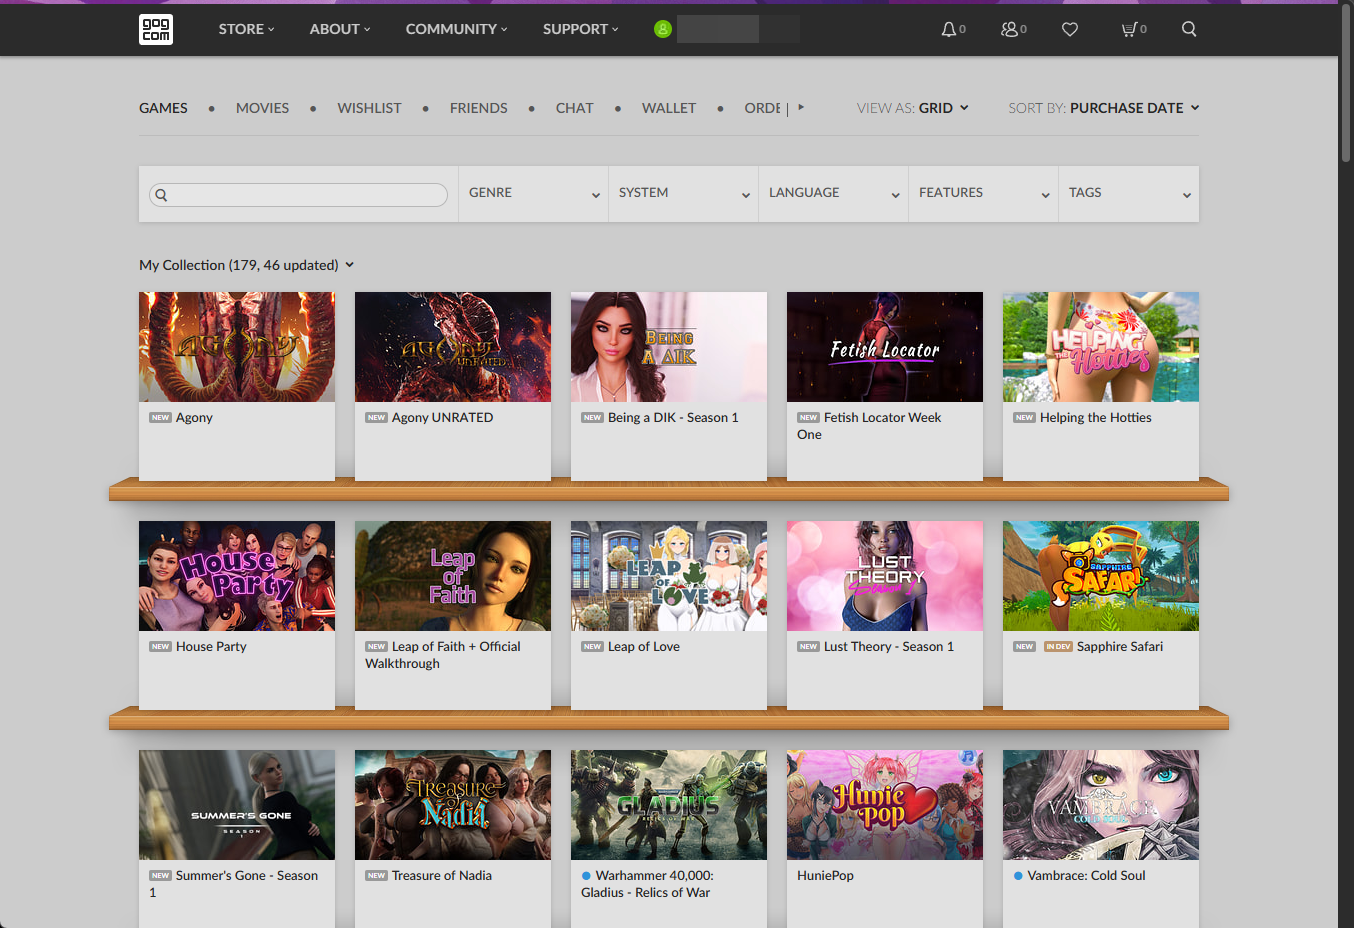1354x928 pixels.
Task: Switch to the WALLET tab
Action: pos(669,108)
